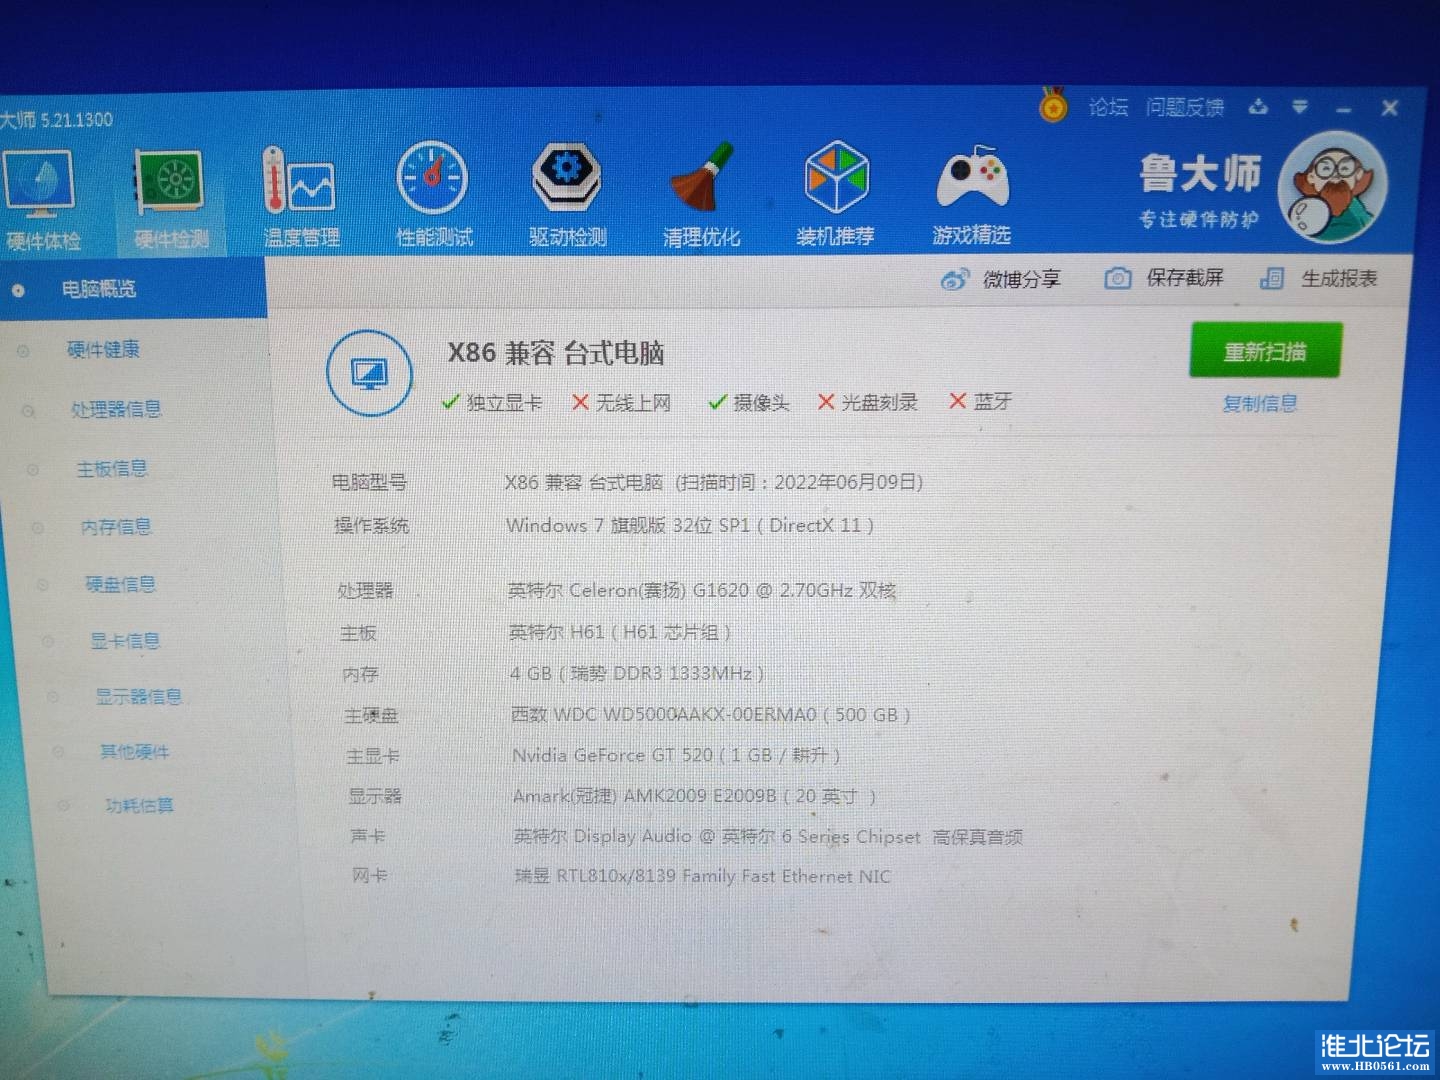This screenshot has width=1440, height=1080.
Task: Open the 论坛 forum link
Action: (x=1108, y=107)
